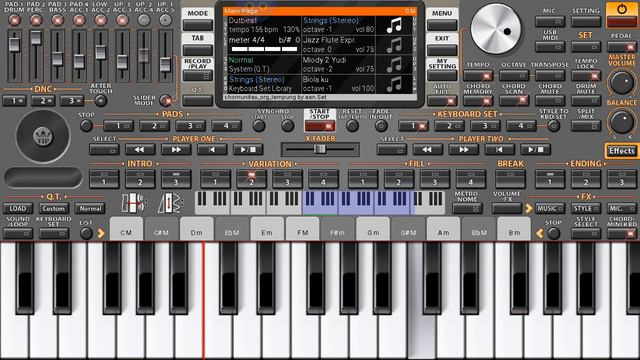The height and width of the screenshot is (360, 640).
Task: Click the keyboard split icon
Action: click(x=133, y=203)
